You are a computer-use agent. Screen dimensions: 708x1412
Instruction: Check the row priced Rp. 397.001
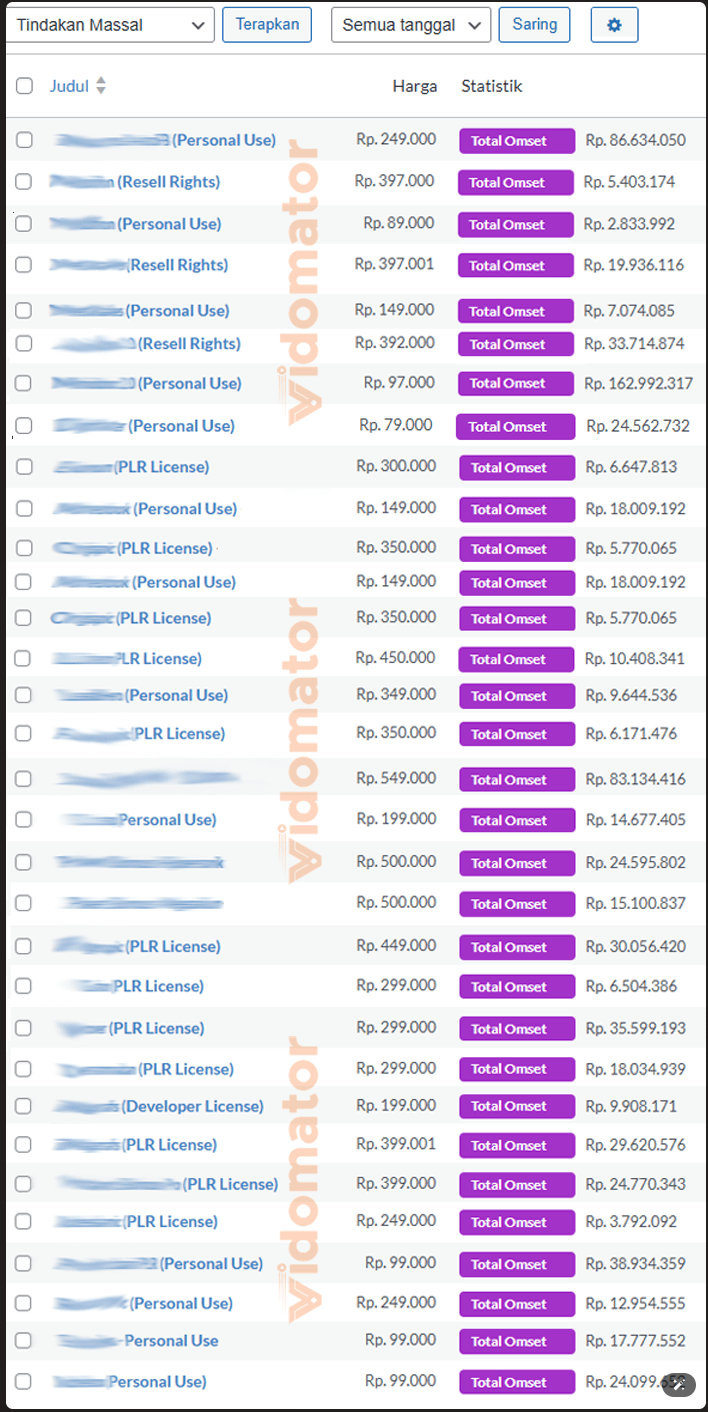(24, 265)
